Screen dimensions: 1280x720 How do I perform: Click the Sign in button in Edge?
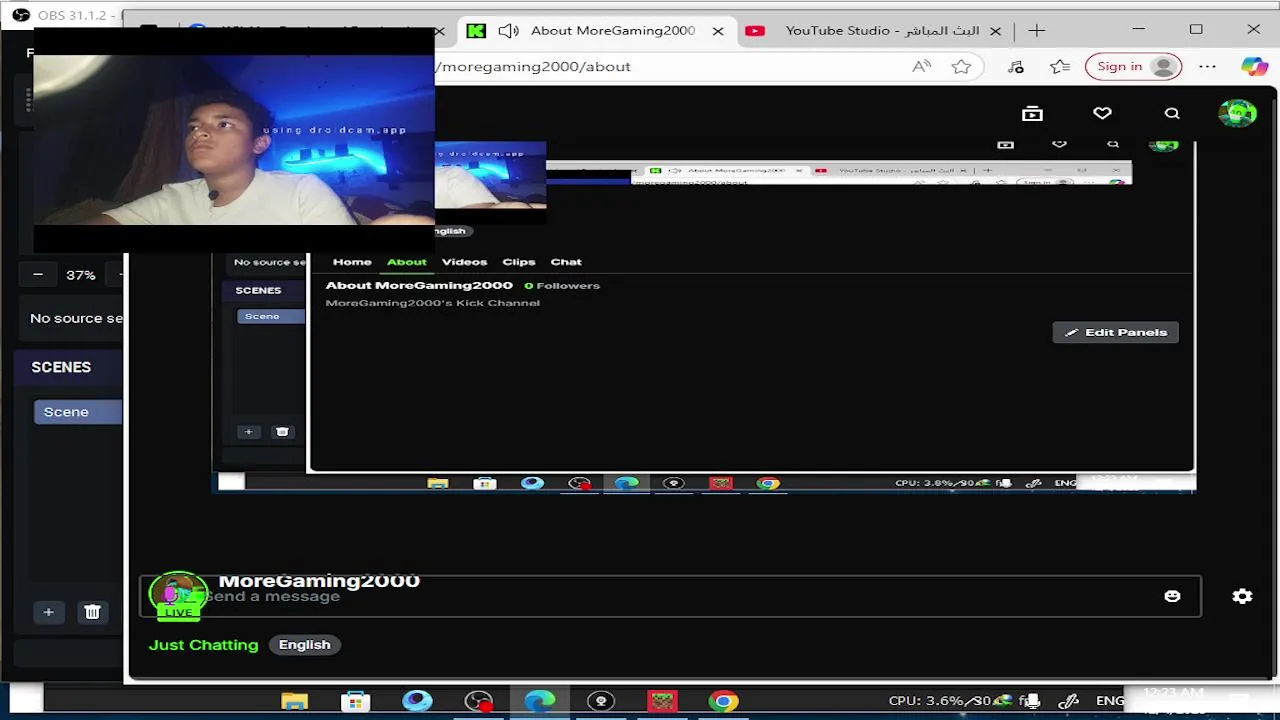pos(1134,67)
